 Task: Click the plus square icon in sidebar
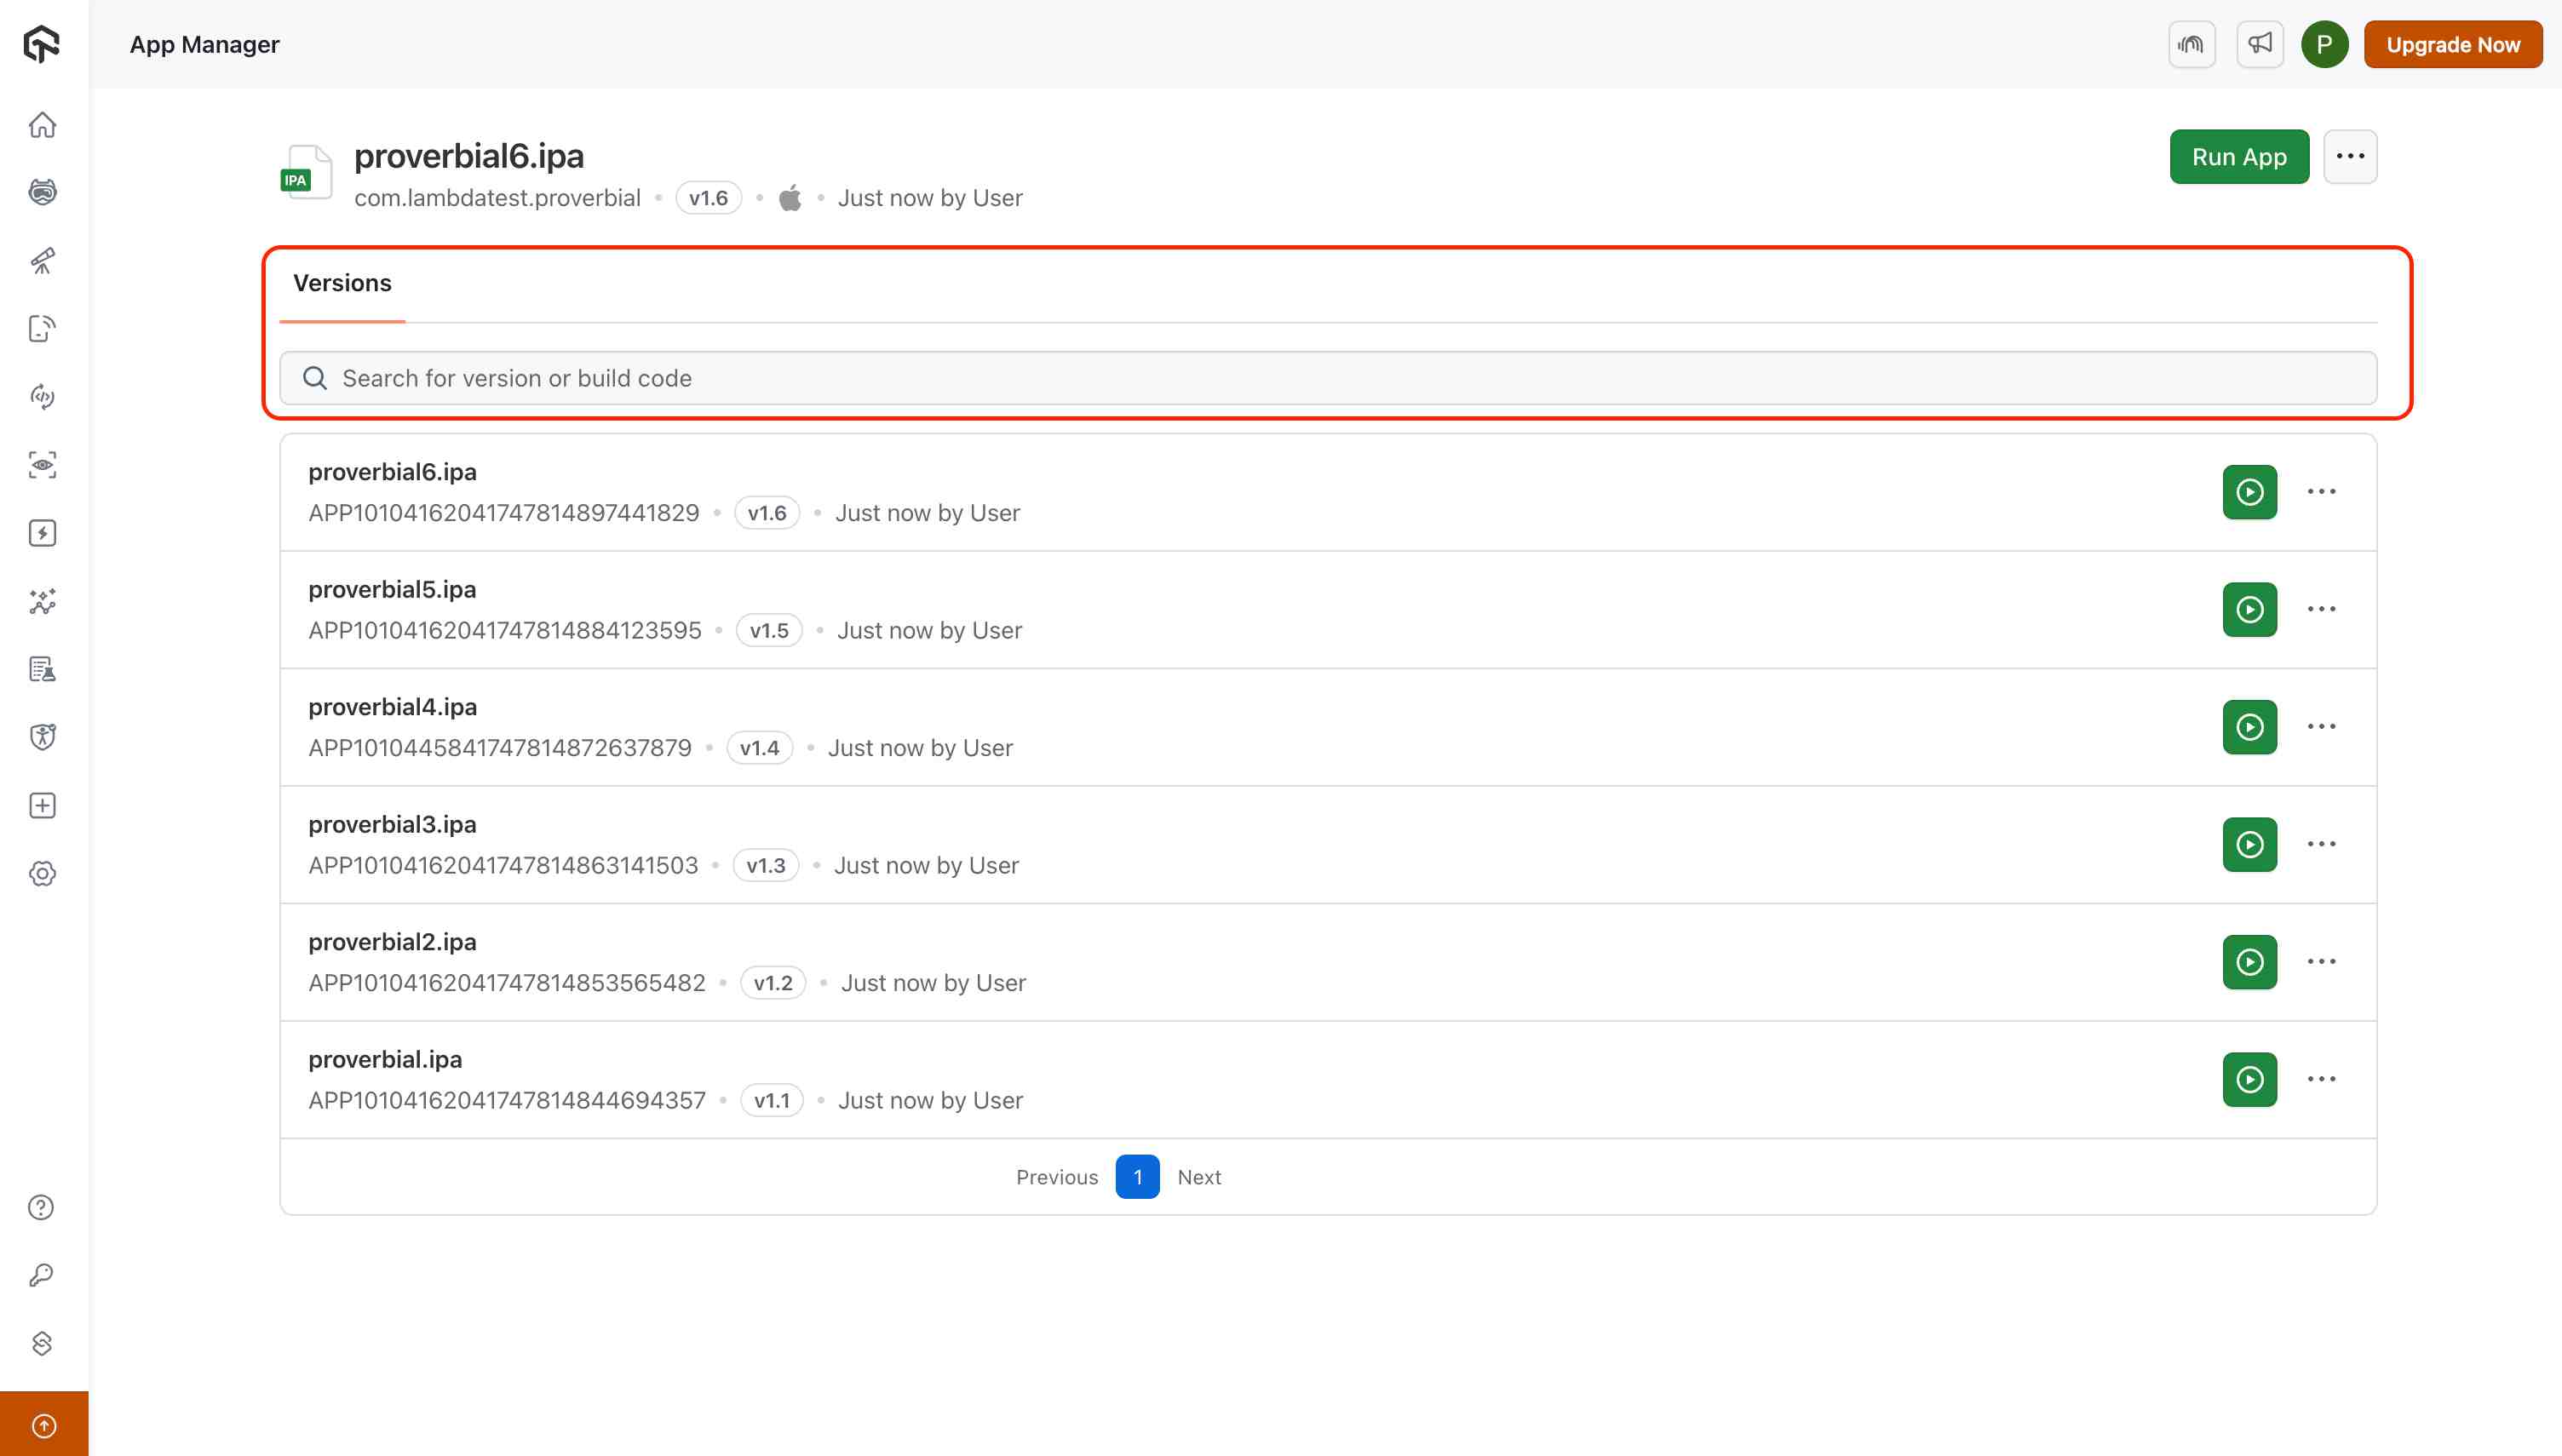coord(42,806)
